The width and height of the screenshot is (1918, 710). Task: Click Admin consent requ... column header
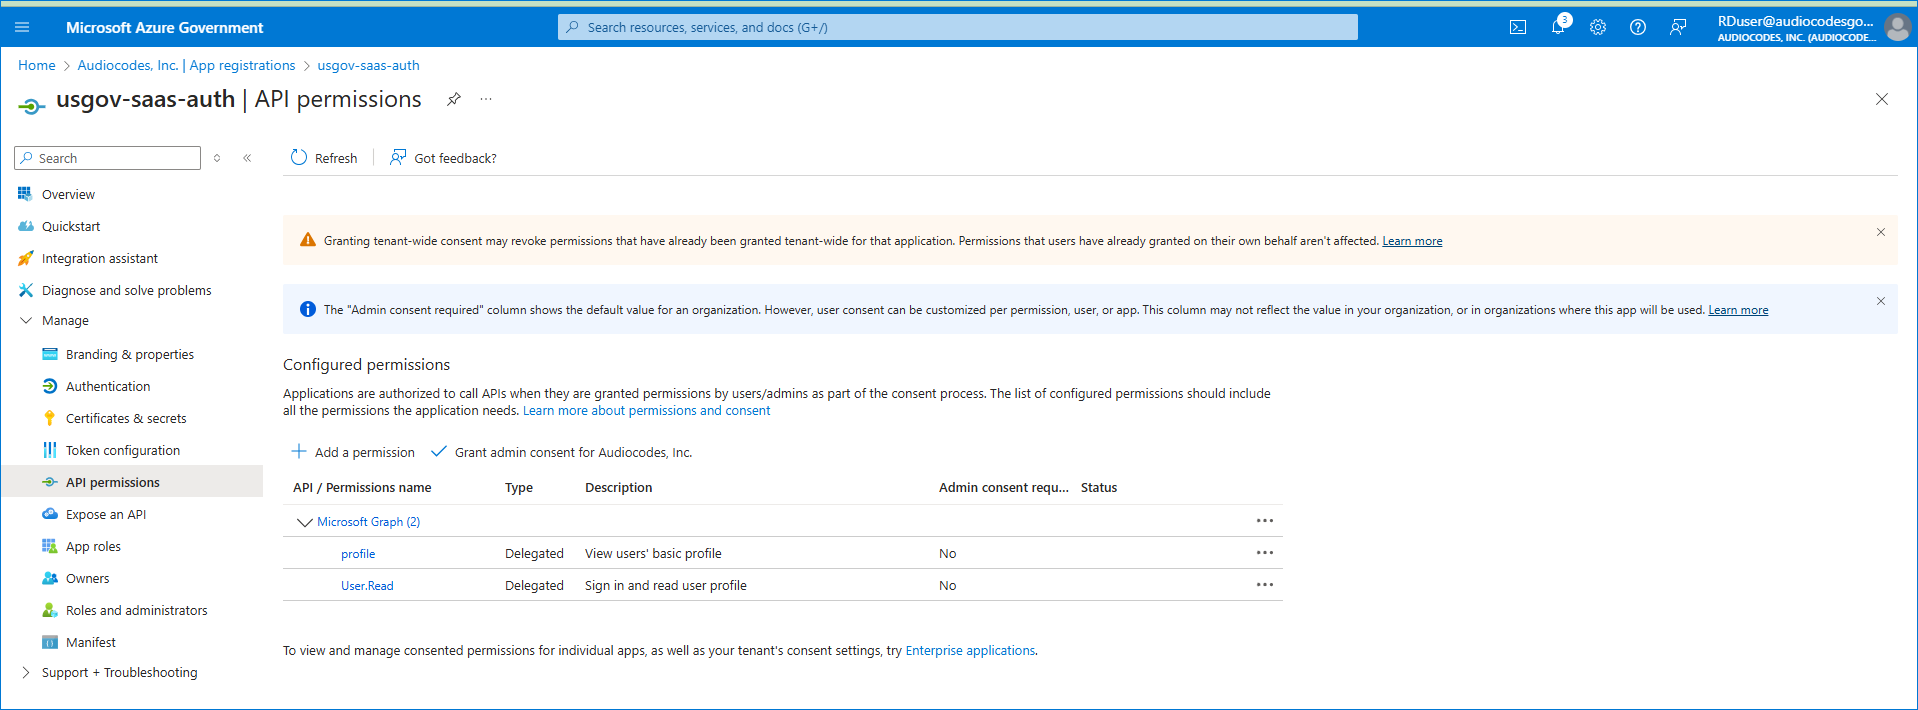coord(1004,488)
